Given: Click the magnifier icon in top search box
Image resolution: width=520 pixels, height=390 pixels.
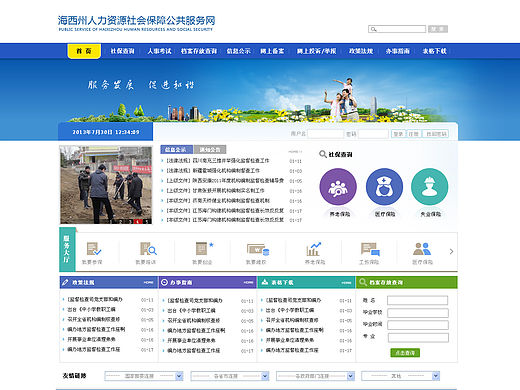Looking at the screenshot, I should 373,29.
